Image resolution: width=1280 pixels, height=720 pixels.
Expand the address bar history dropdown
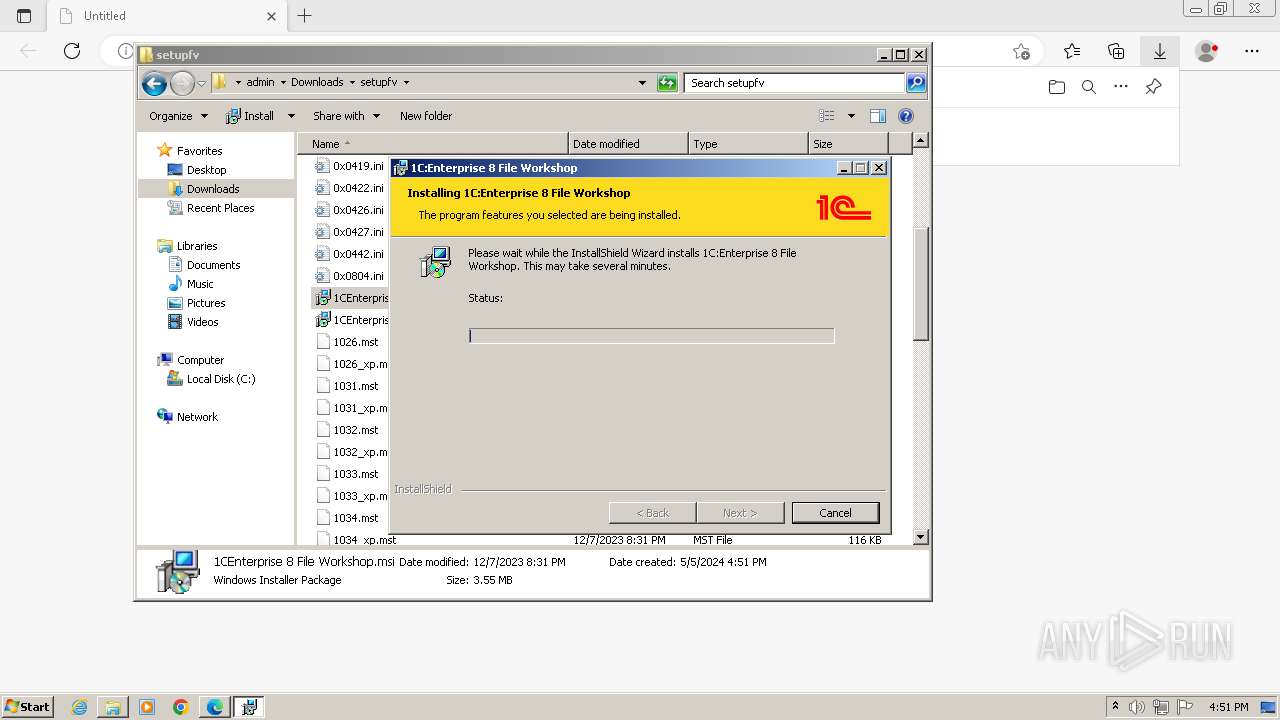(642, 83)
